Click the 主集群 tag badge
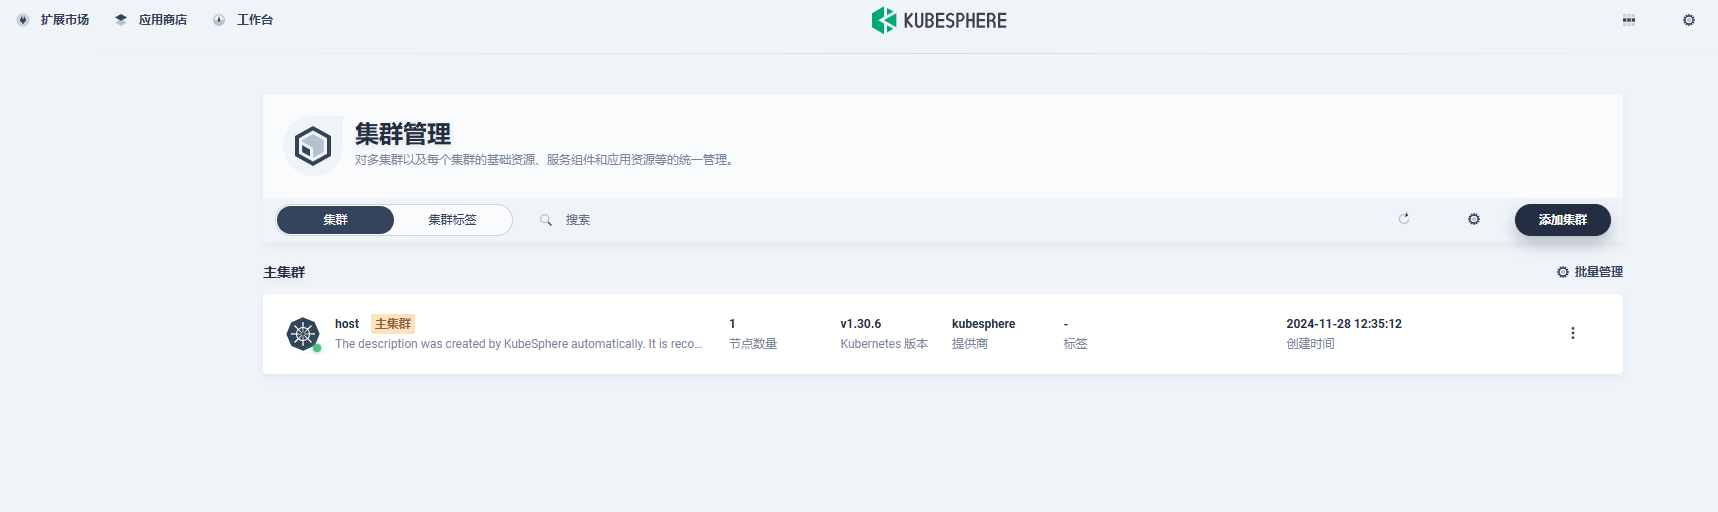1718x512 pixels. click(x=393, y=324)
